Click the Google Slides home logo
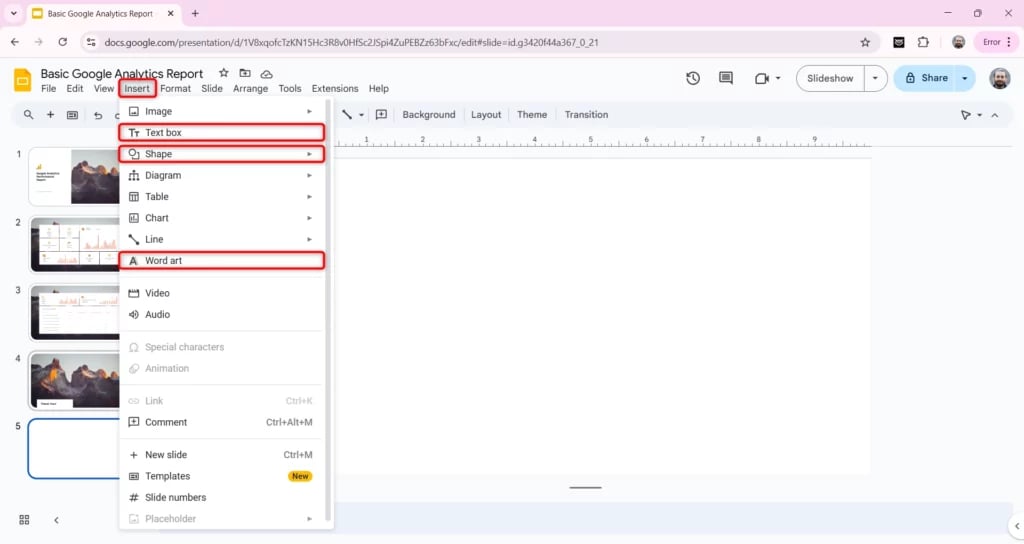Image resolution: width=1024 pixels, height=544 pixels. (x=23, y=80)
